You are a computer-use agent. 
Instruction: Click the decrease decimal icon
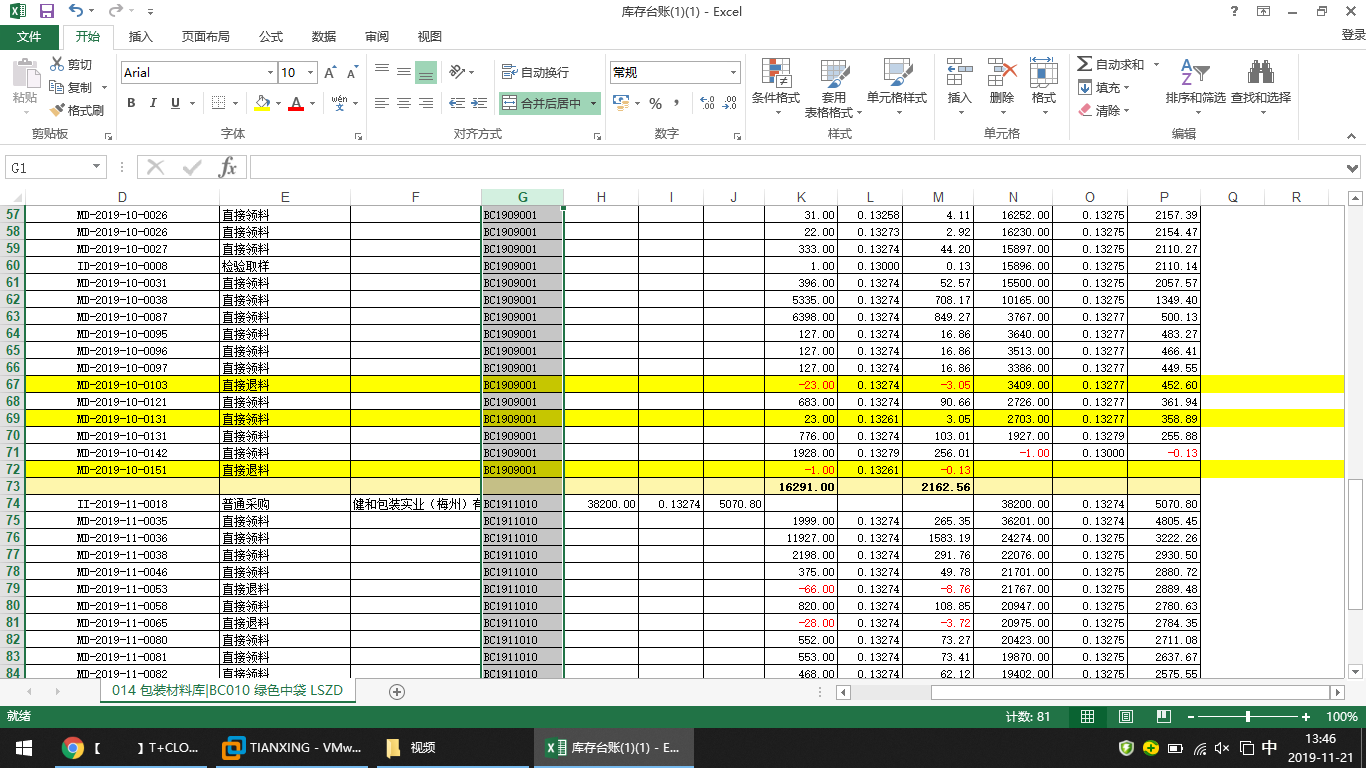coord(731,103)
